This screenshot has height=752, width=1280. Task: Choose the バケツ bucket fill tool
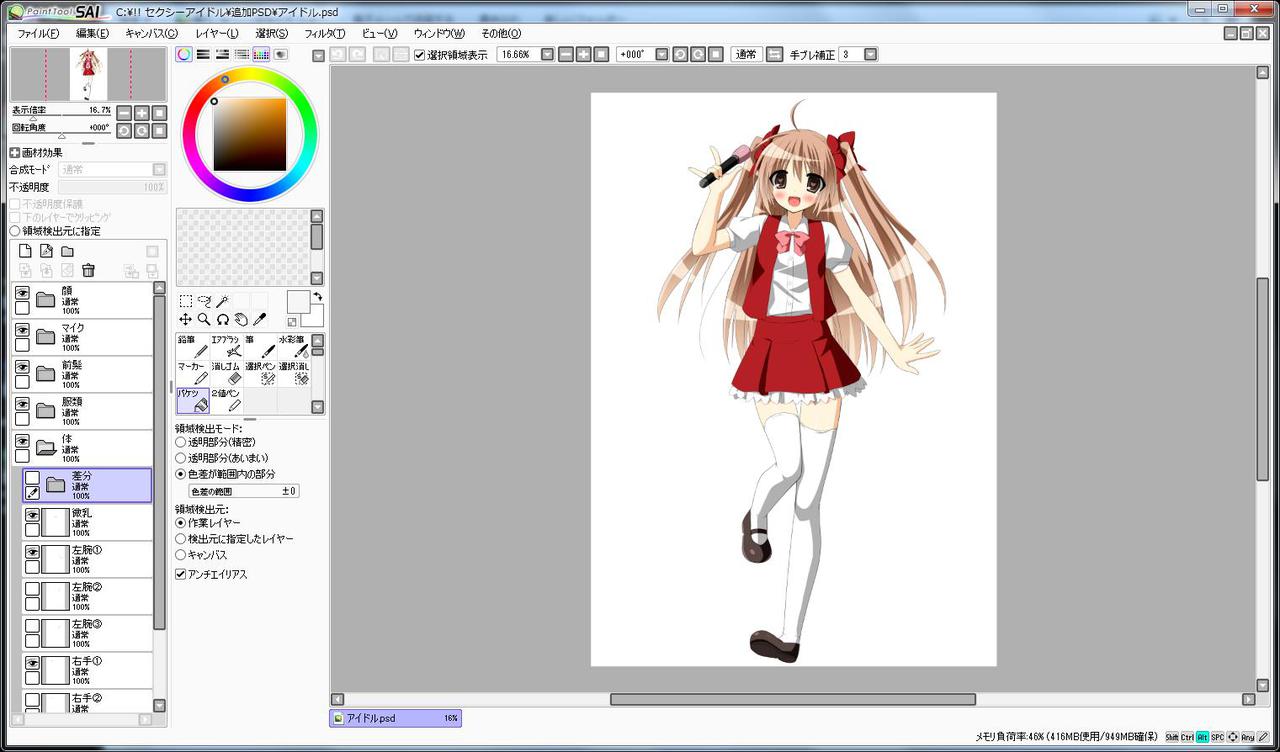[193, 400]
